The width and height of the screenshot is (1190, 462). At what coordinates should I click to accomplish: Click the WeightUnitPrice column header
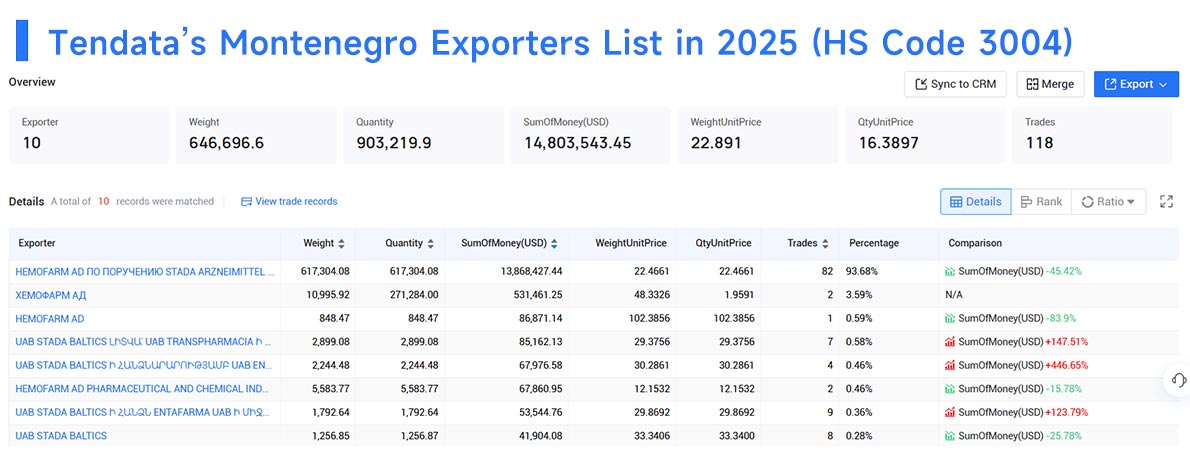(x=631, y=244)
